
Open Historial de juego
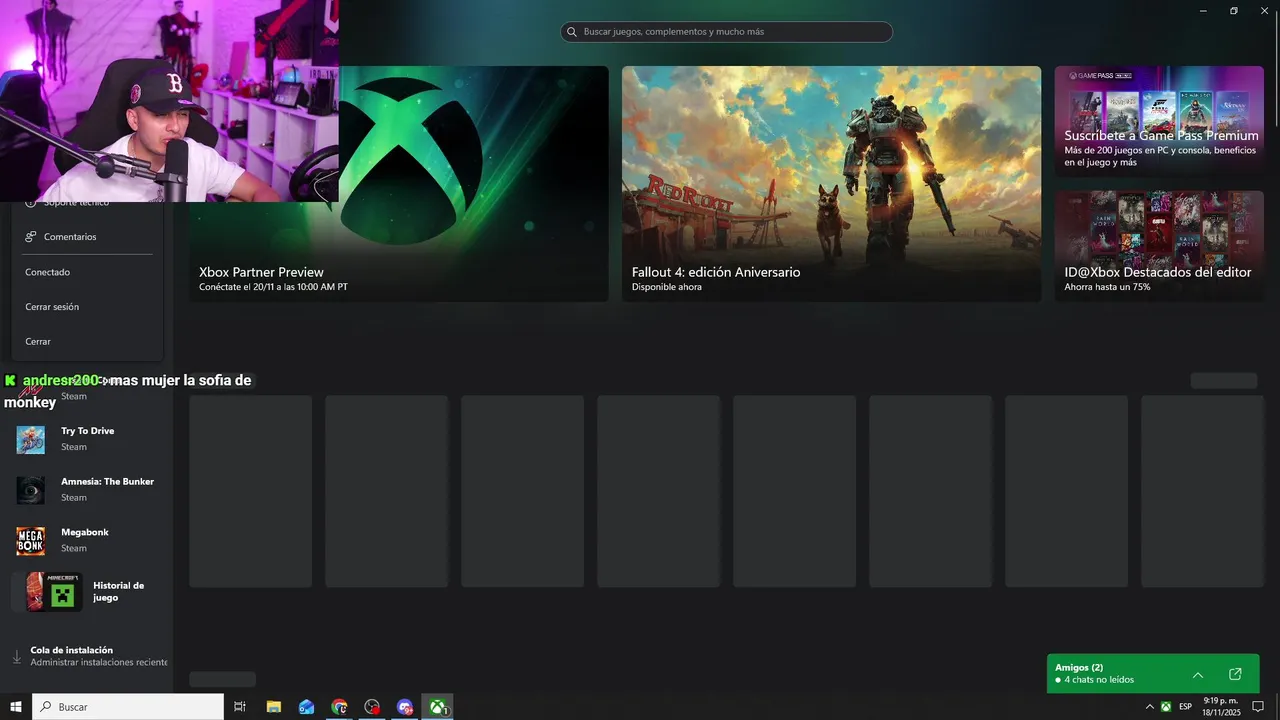pos(86,592)
